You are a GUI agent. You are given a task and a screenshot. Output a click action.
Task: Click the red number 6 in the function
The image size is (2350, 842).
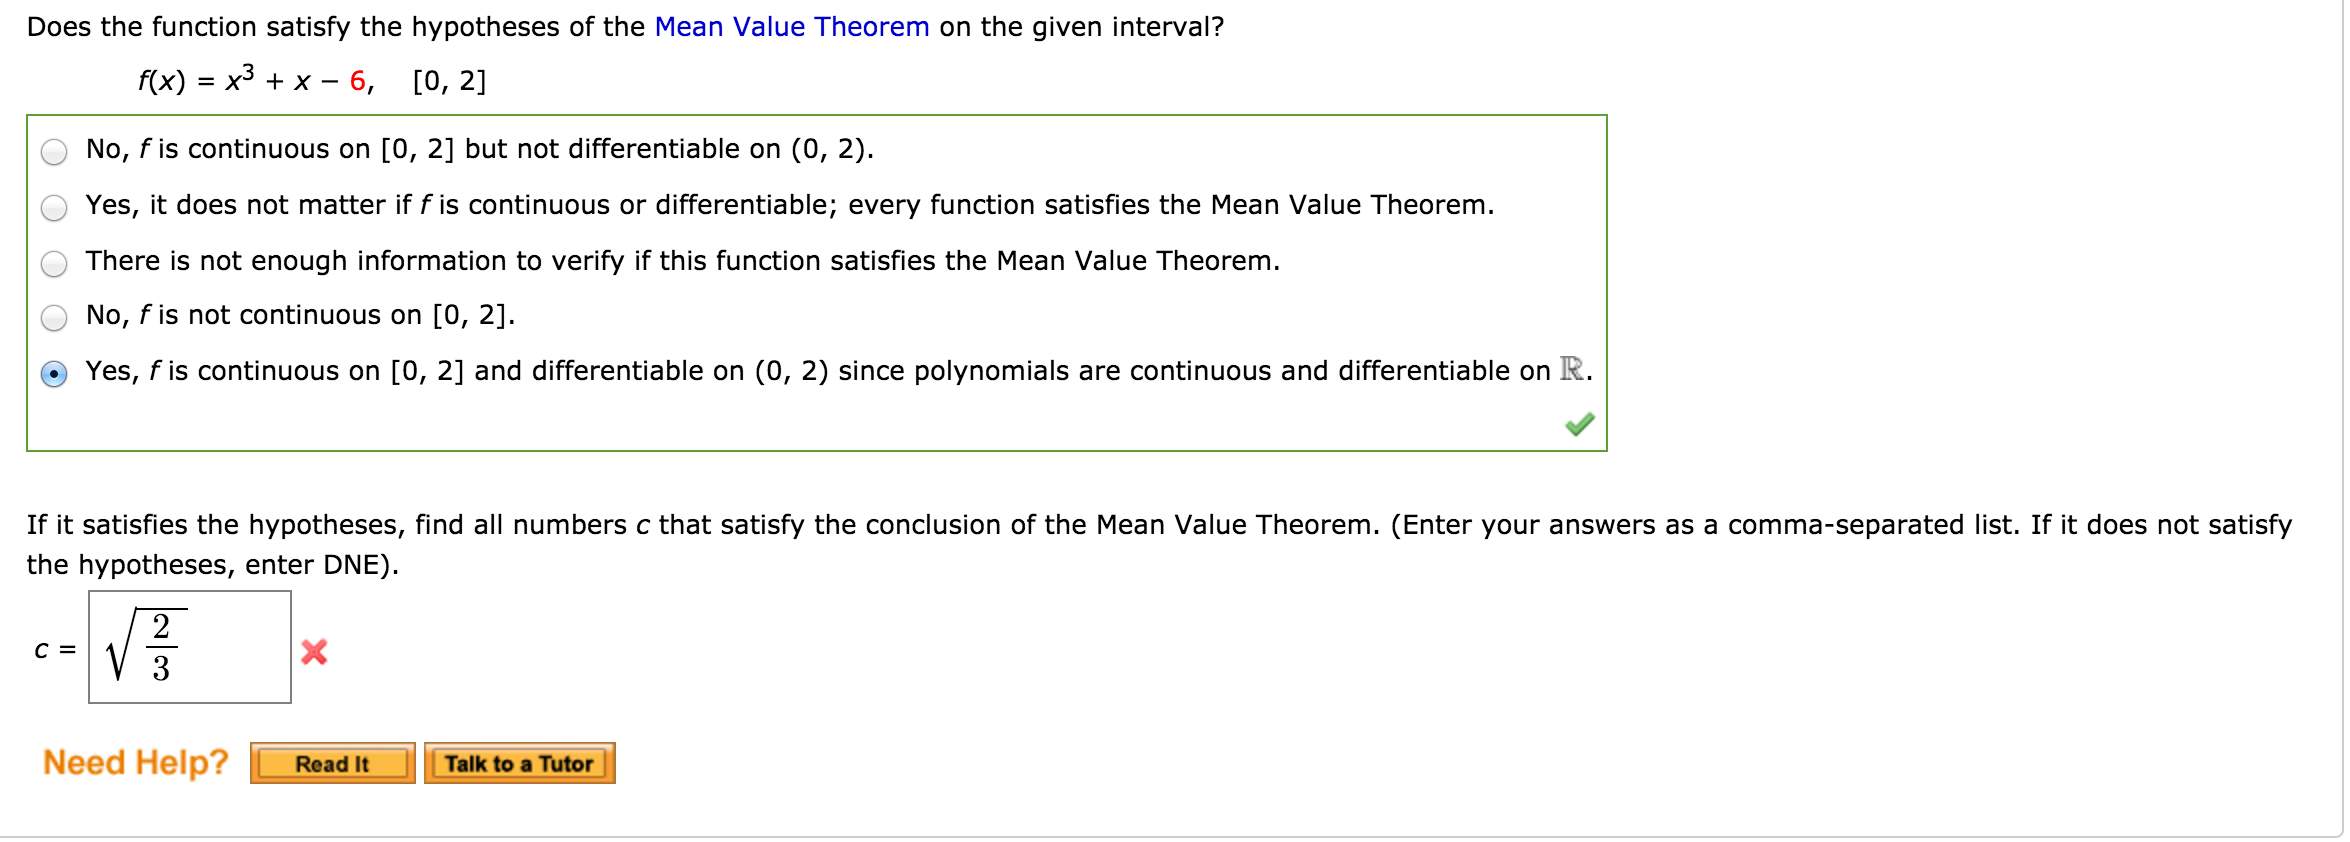pos(358,81)
